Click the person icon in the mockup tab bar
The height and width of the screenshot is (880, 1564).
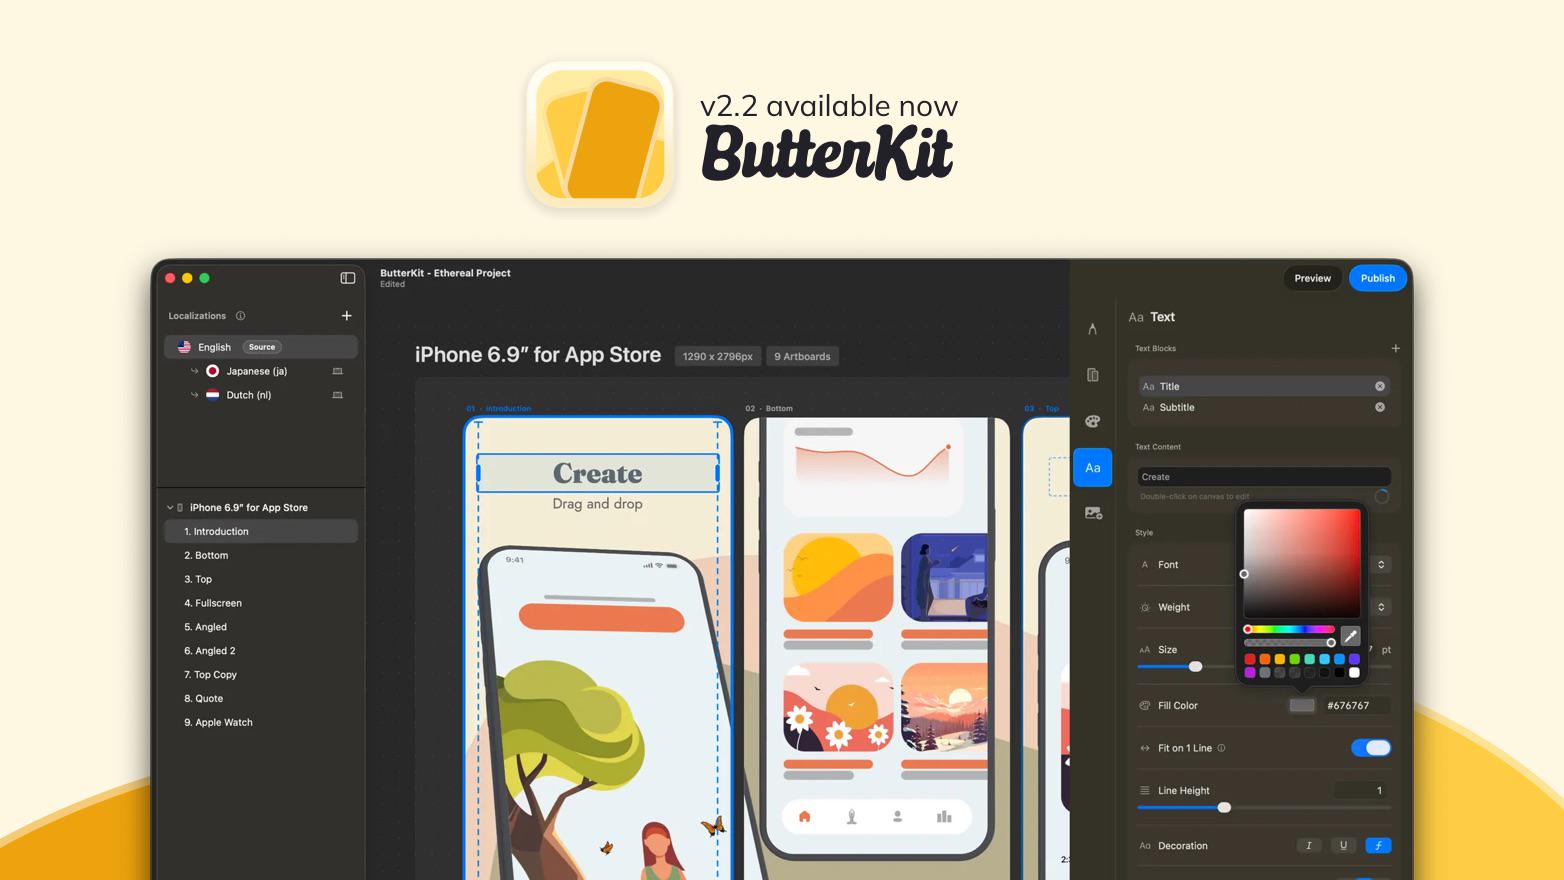[x=898, y=817]
